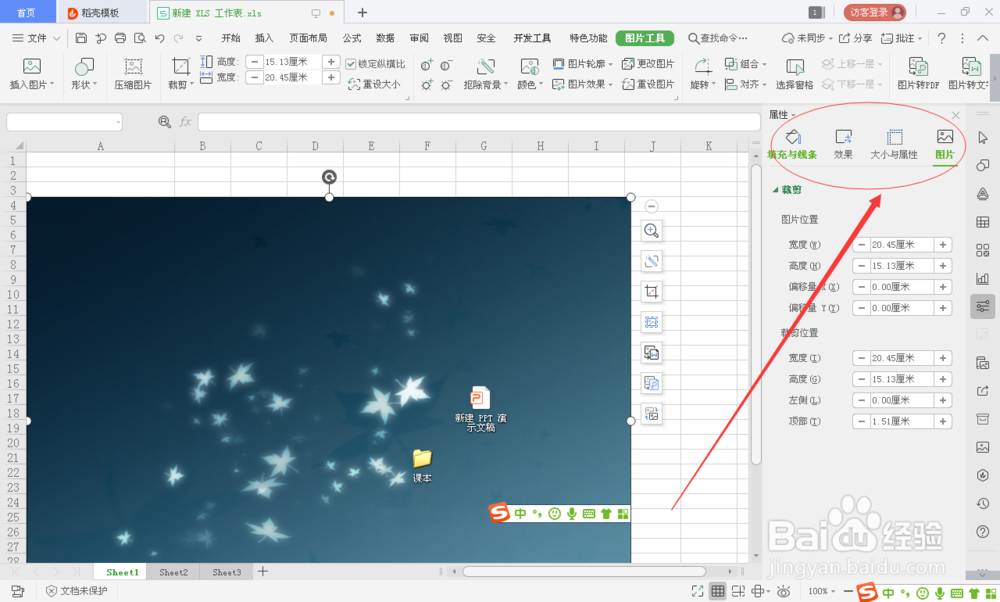Click Reset Size (重设大小) button

click(x=374, y=84)
